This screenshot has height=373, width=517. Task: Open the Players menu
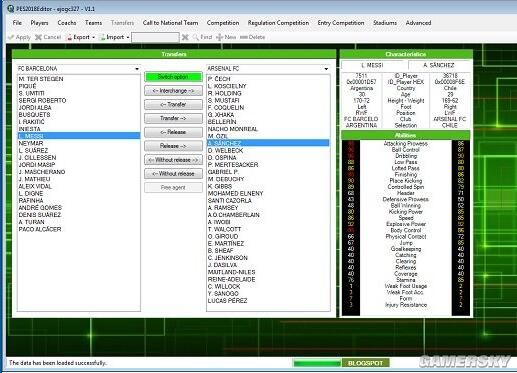[x=39, y=23]
